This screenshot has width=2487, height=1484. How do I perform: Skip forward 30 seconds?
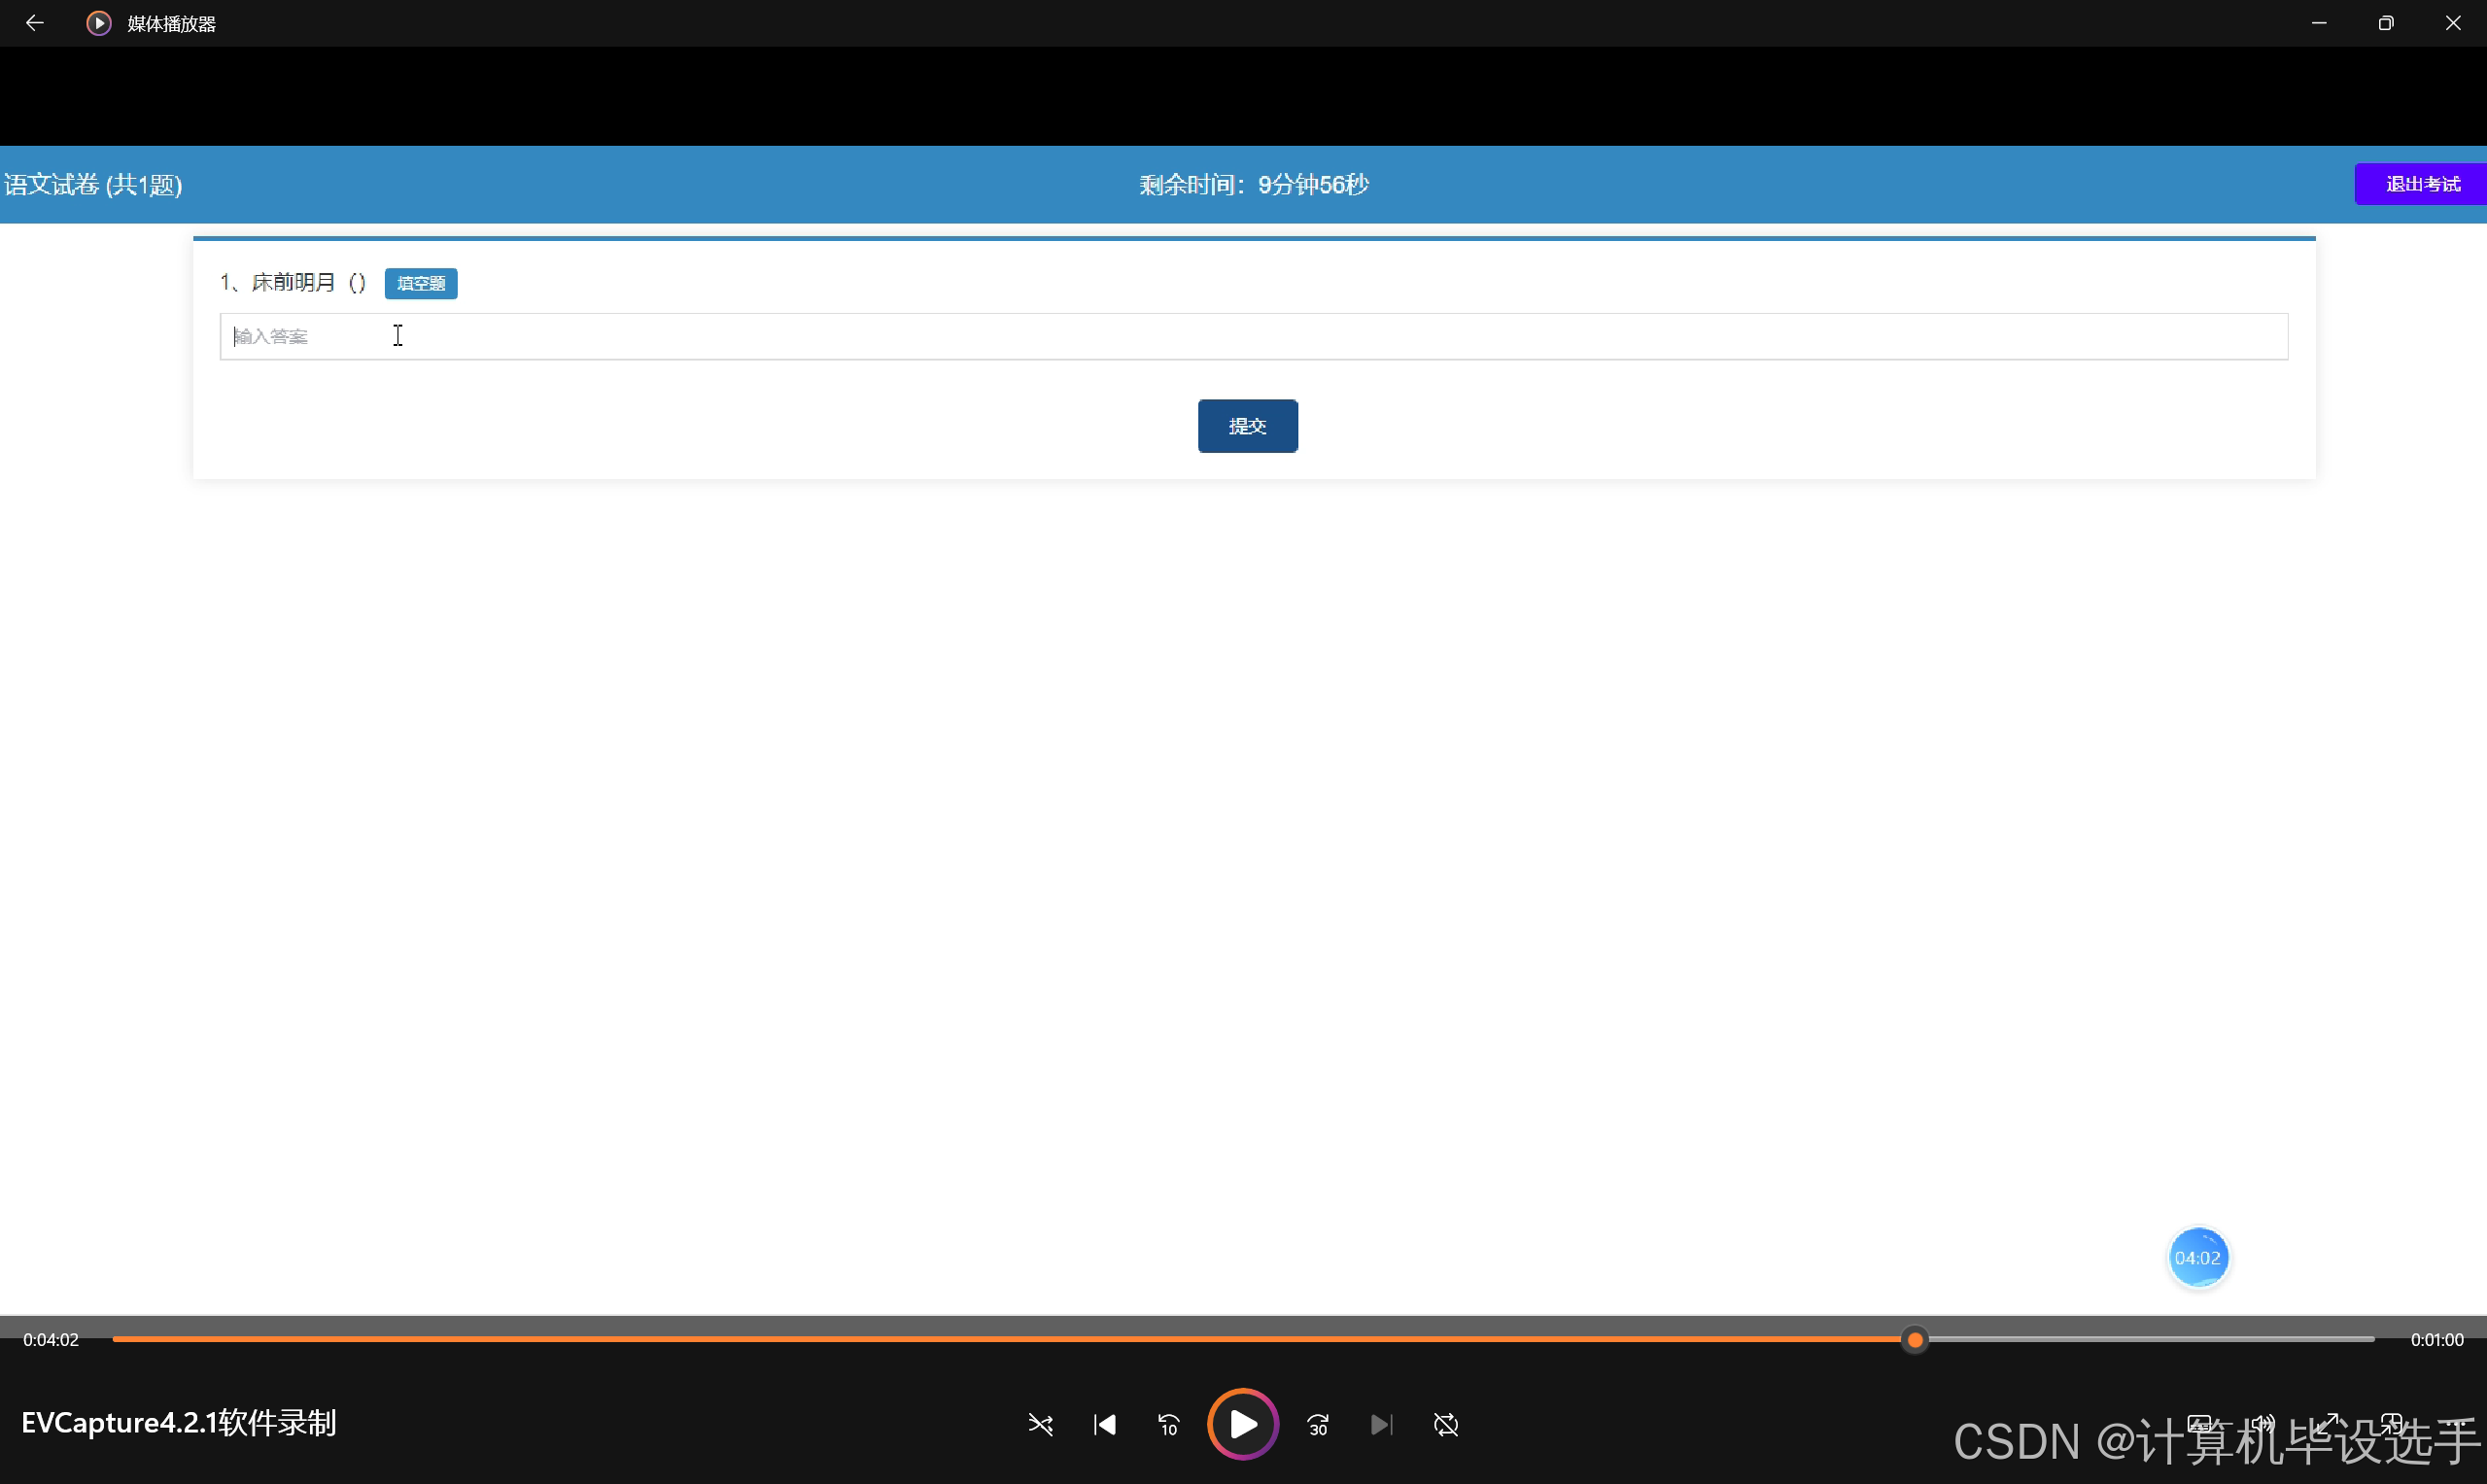[x=1318, y=1424]
